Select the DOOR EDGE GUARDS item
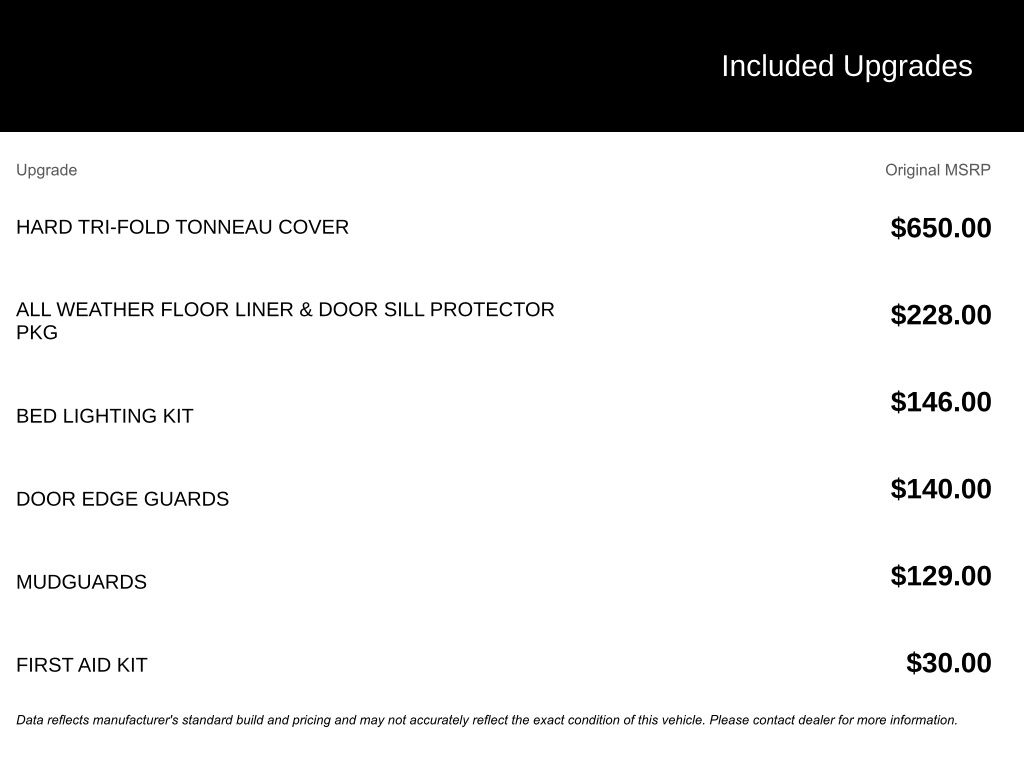 coord(122,498)
